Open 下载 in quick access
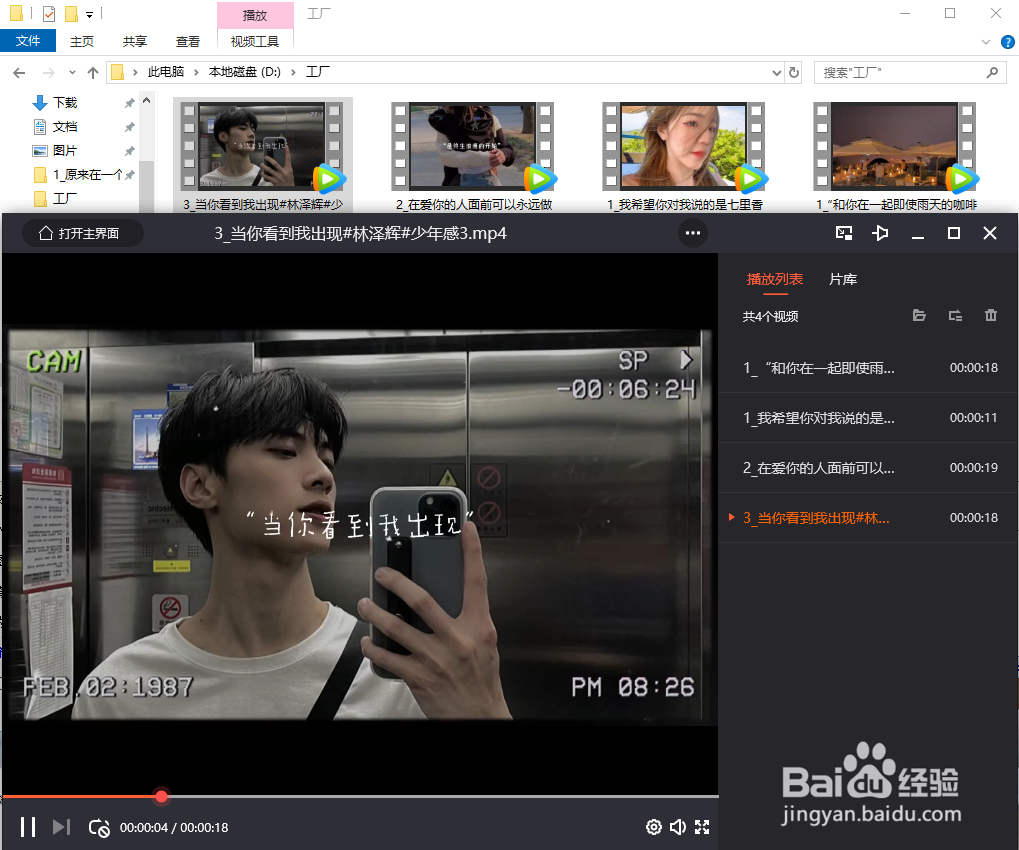Screen dimensions: 1019x850 pos(64,103)
